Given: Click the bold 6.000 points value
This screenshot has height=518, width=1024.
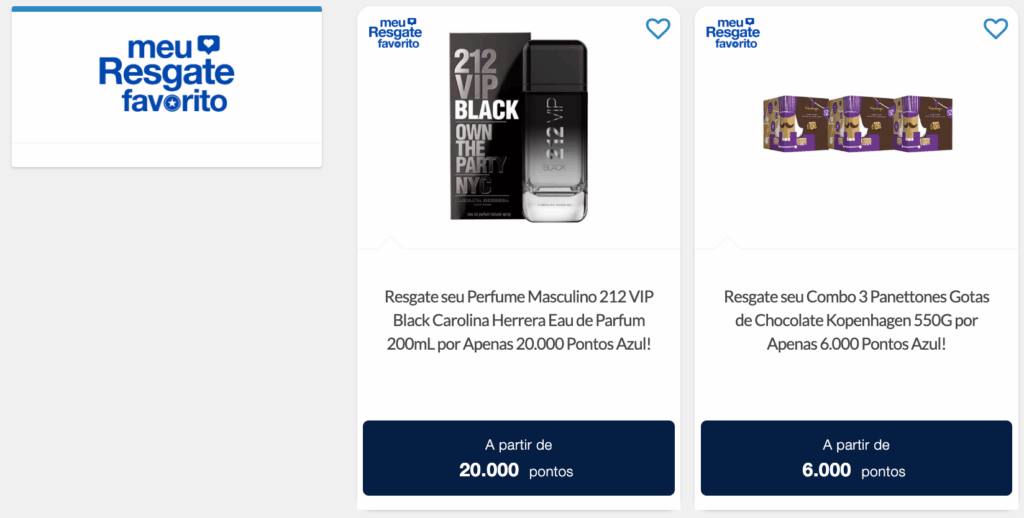Looking at the screenshot, I should [x=826, y=470].
